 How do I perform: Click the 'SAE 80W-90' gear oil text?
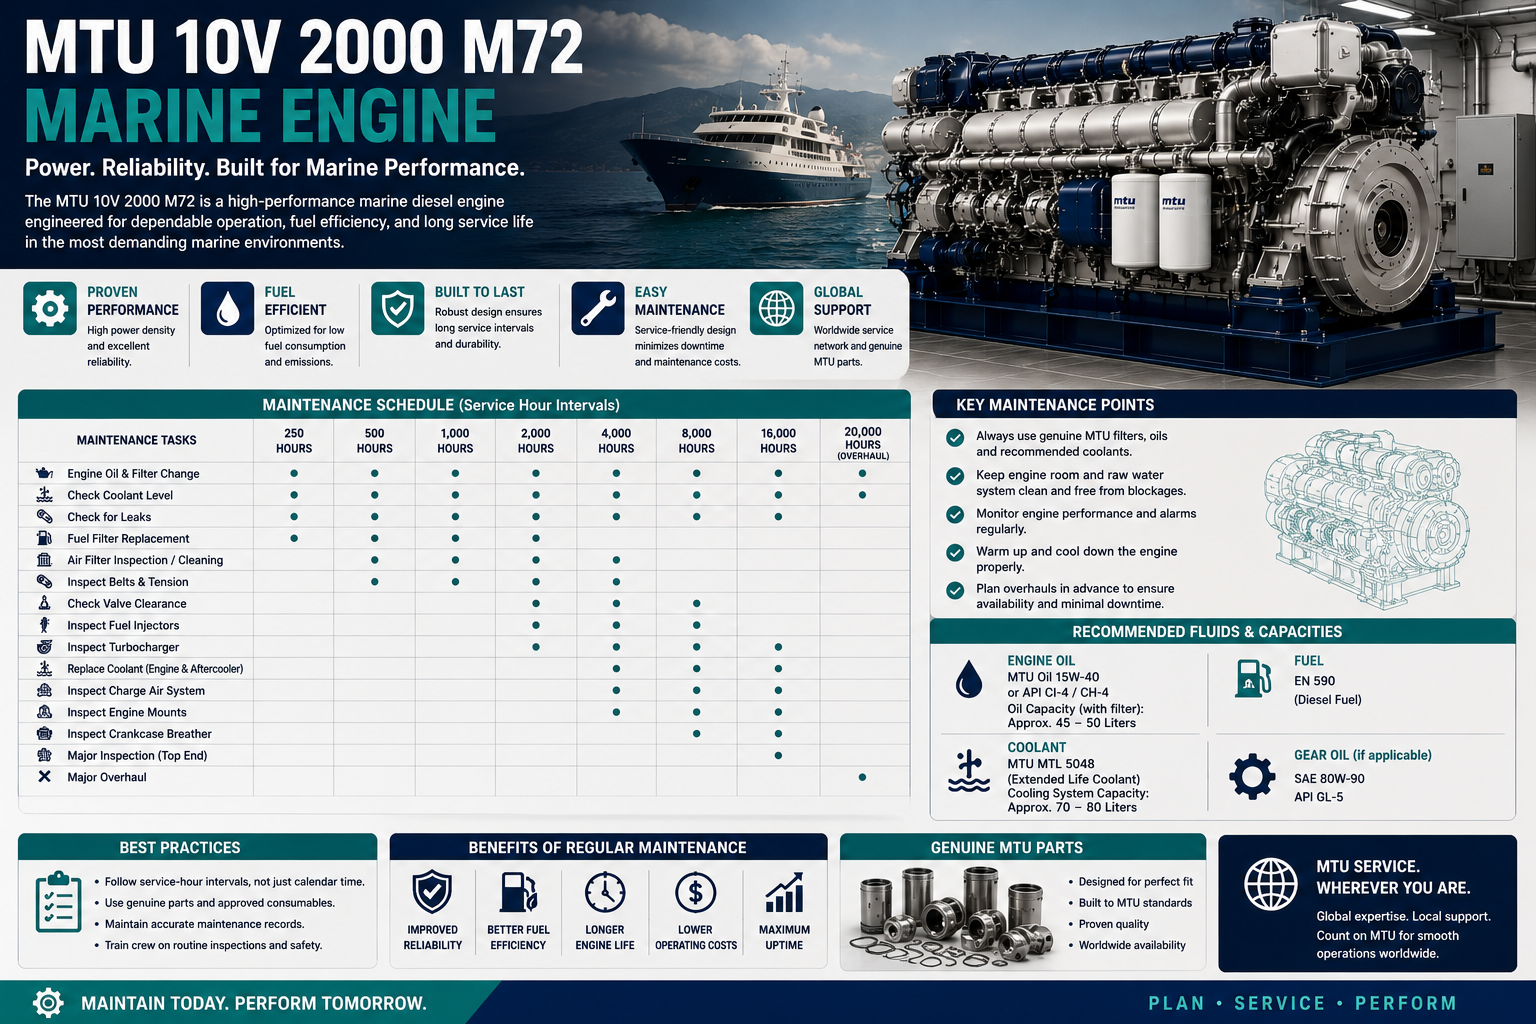tap(1329, 779)
